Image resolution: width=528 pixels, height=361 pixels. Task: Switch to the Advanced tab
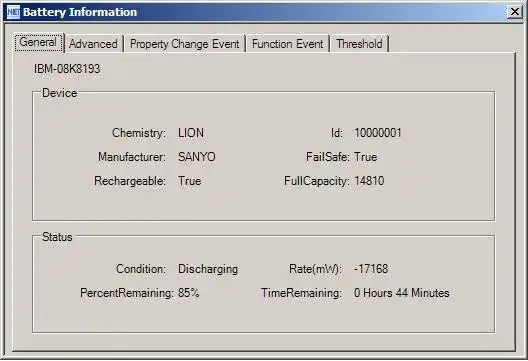click(x=93, y=44)
